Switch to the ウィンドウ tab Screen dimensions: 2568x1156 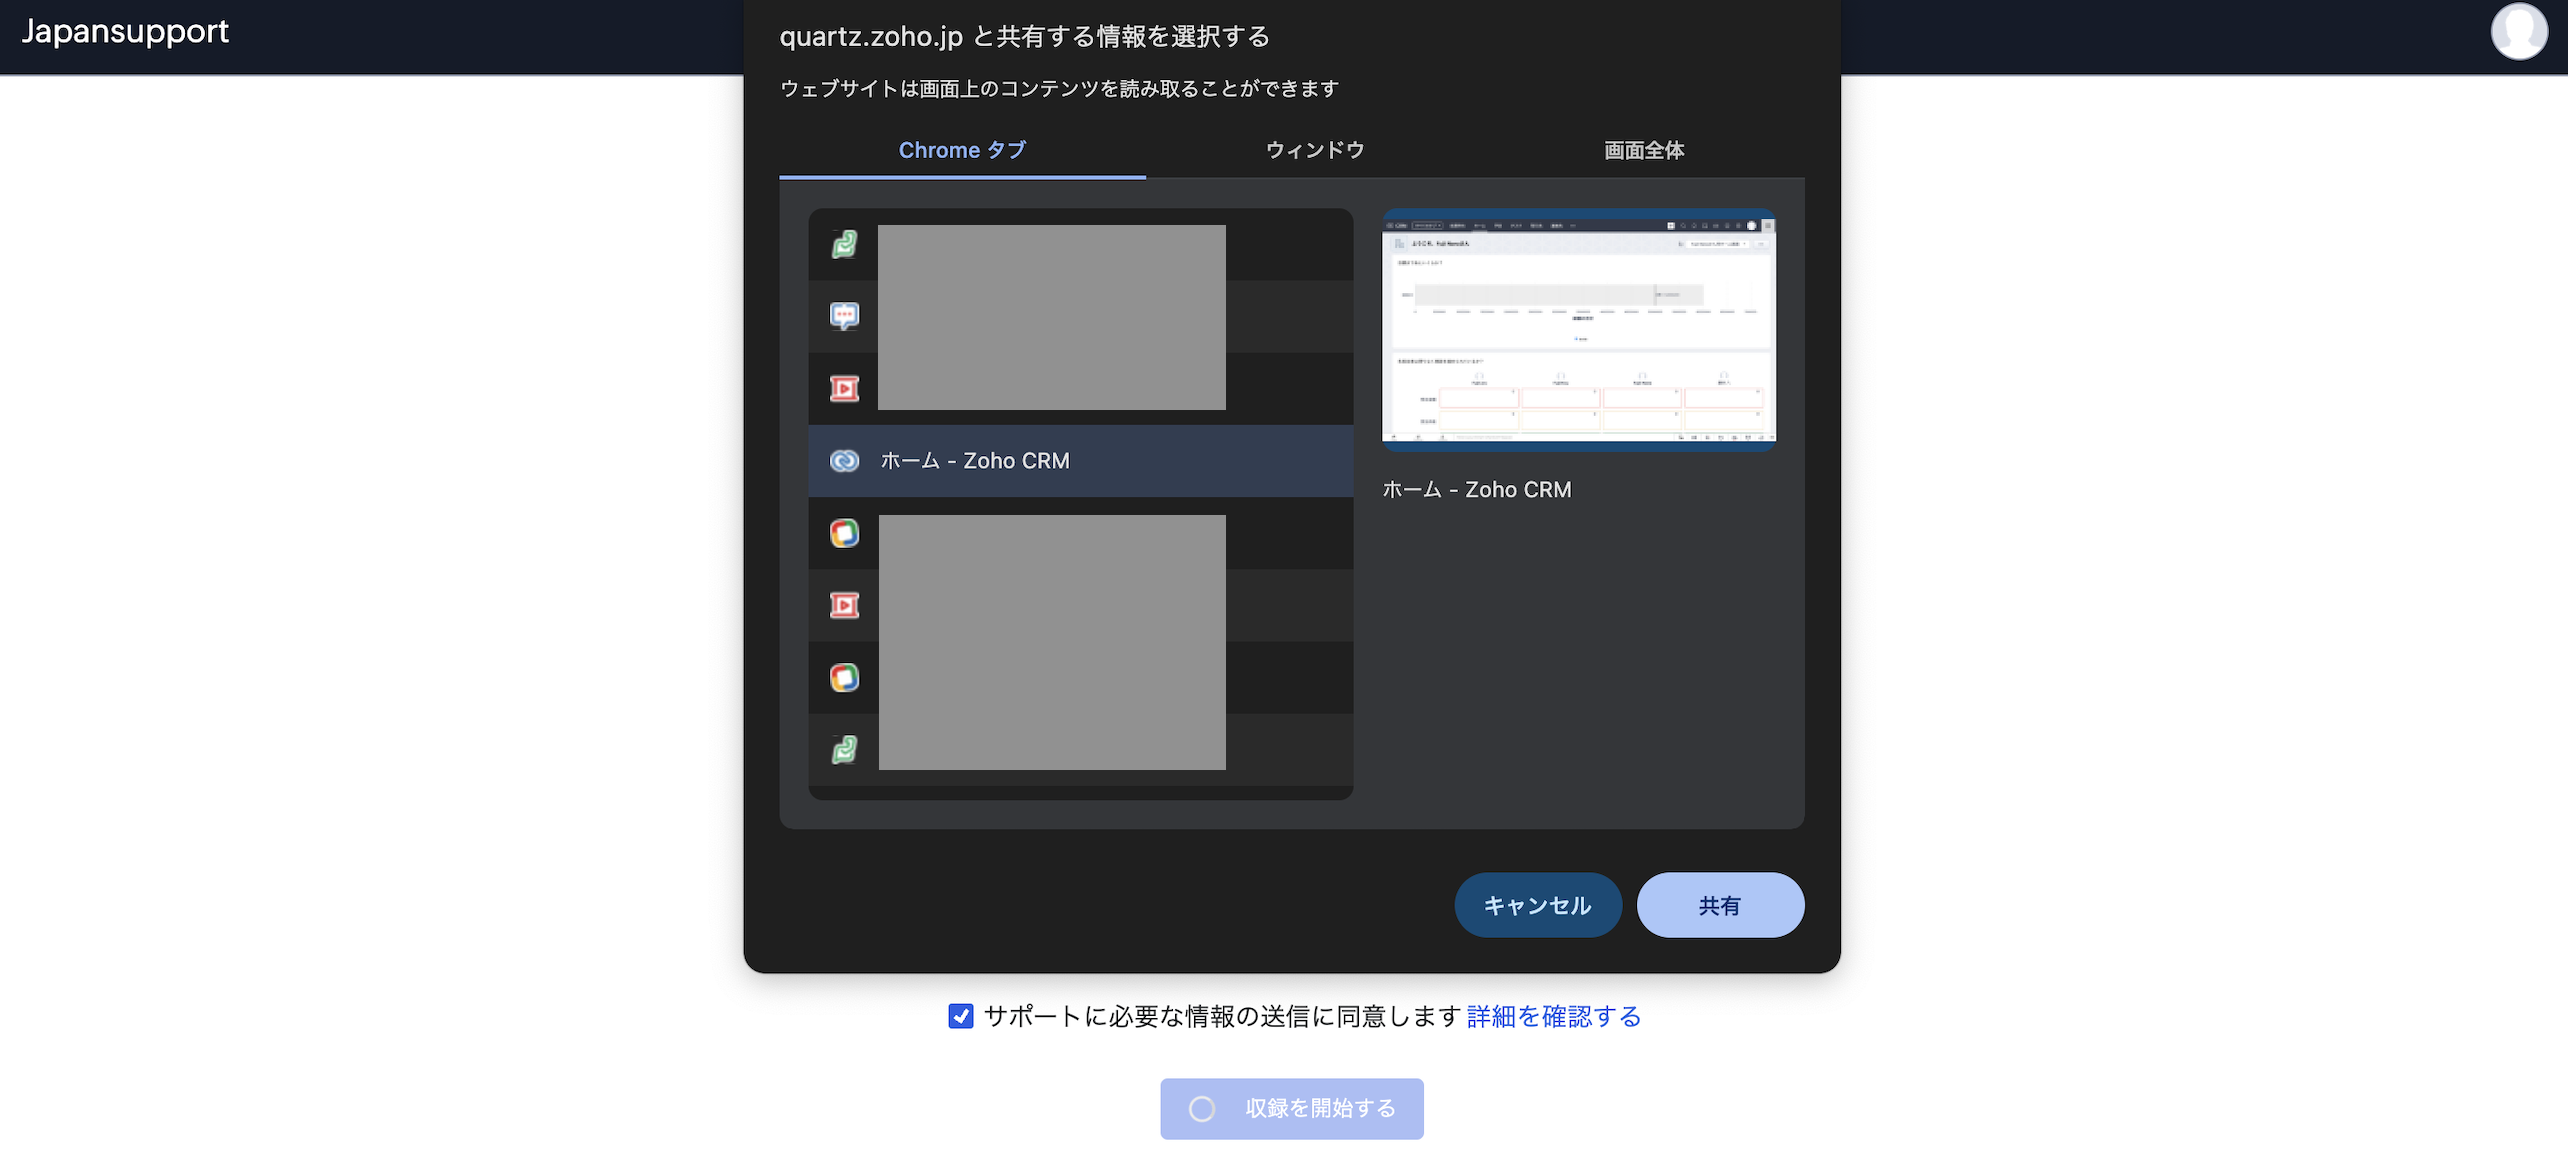pyautogui.click(x=1315, y=150)
